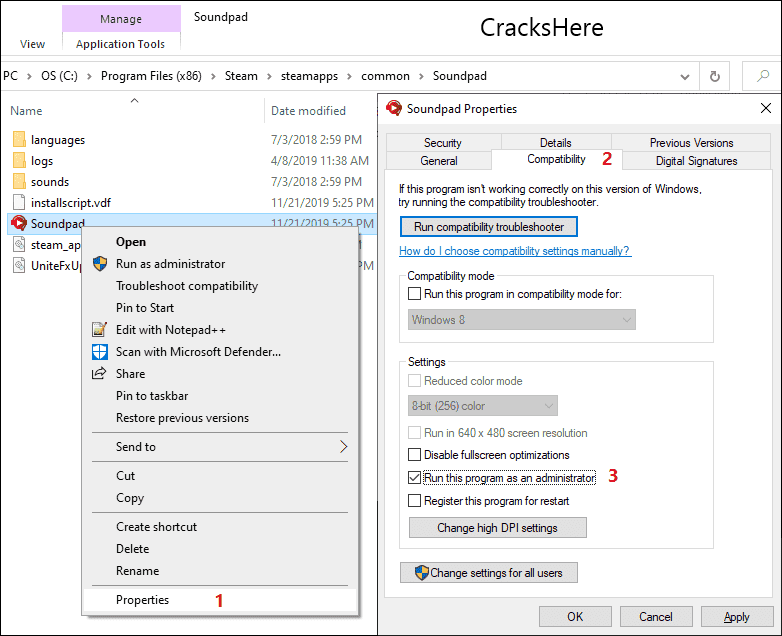The width and height of the screenshot is (782, 636).
Task: Click the sounds folder icon
Action: (19, 181)
